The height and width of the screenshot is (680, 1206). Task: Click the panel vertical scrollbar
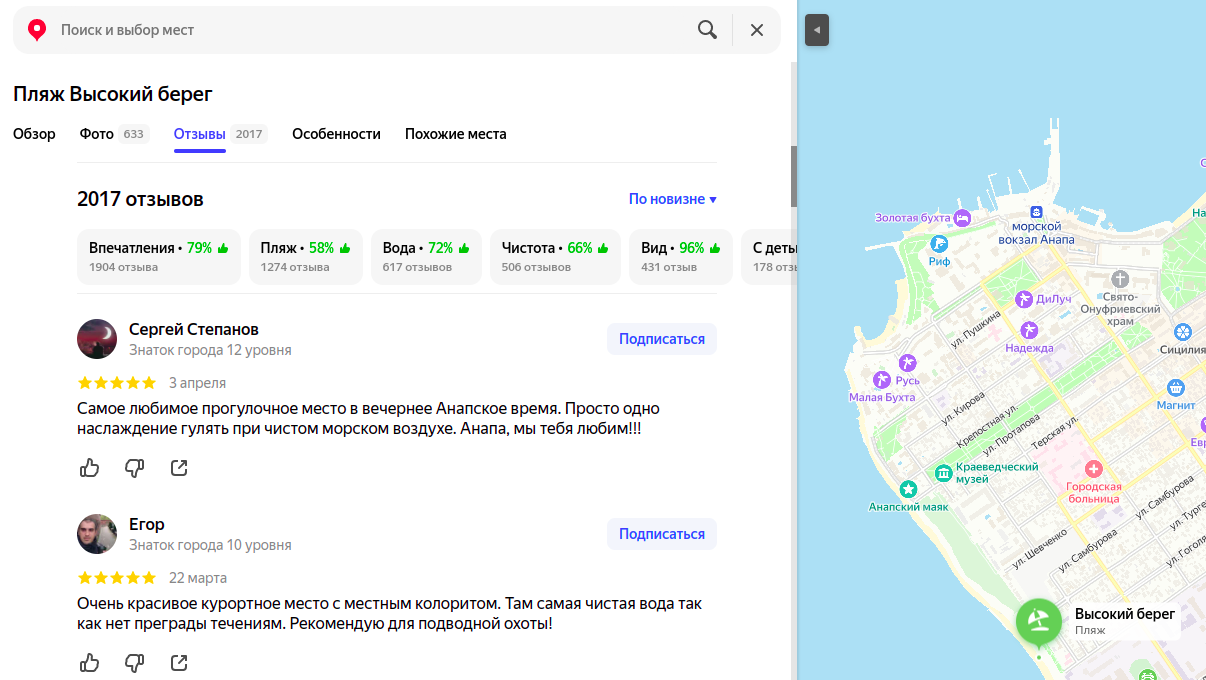point(794,175)
